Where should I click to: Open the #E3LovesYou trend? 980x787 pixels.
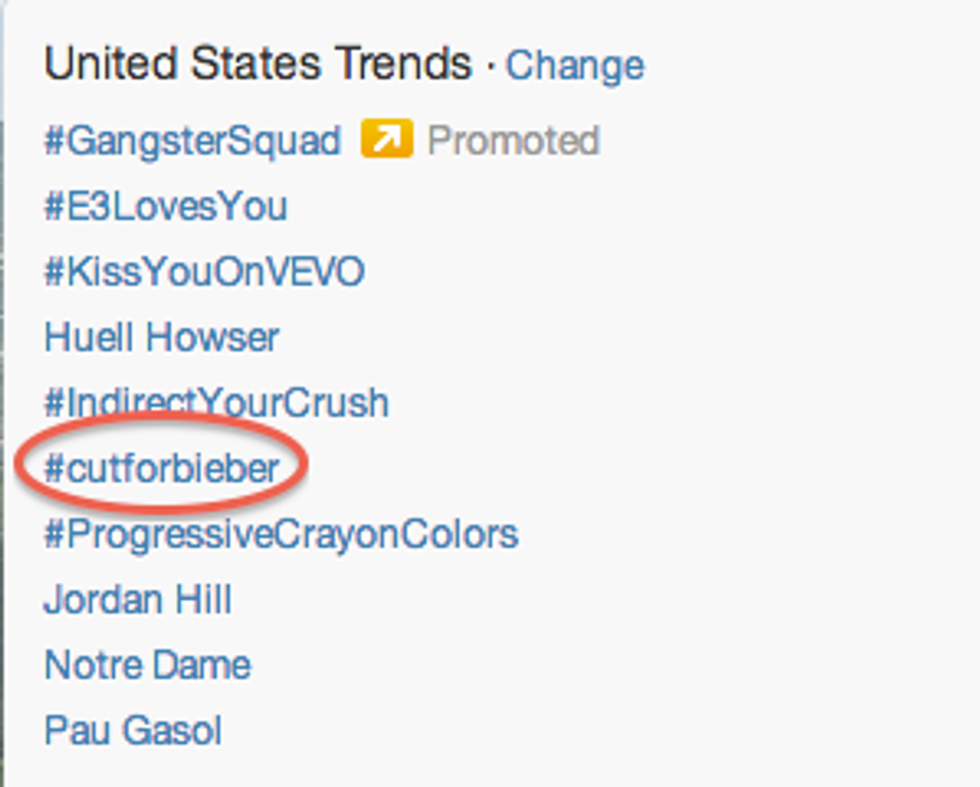pos(165,207)
